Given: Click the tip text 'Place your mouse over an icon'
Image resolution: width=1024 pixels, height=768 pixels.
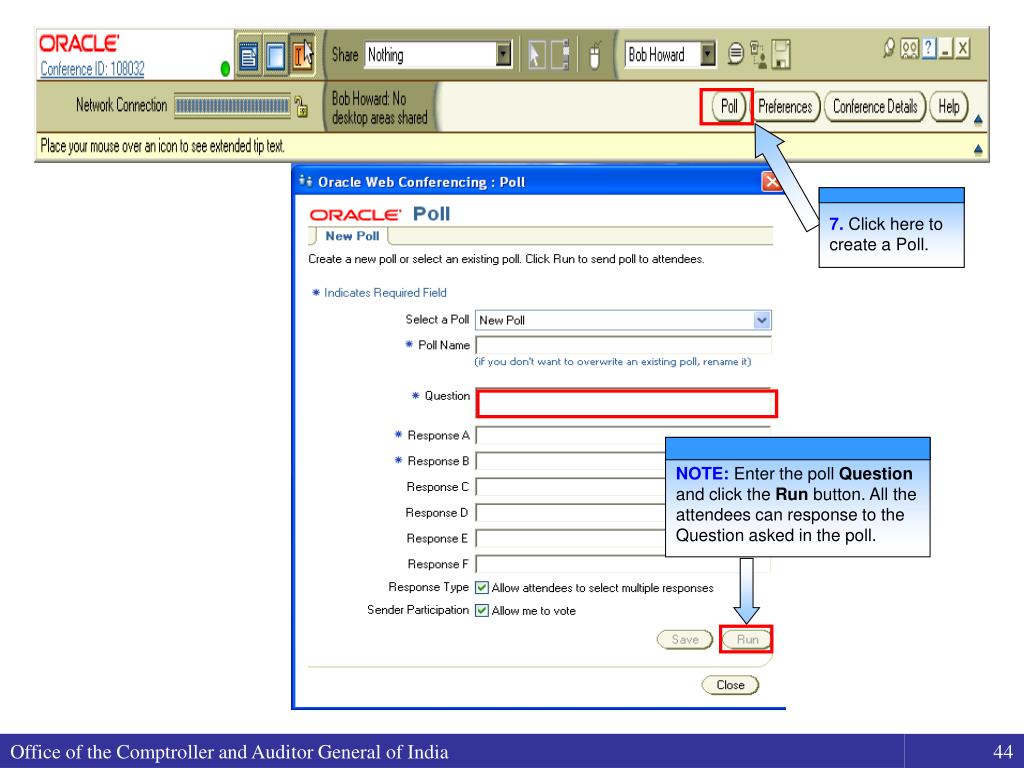Looking at the screenshot, I should (x=163, y=146).
